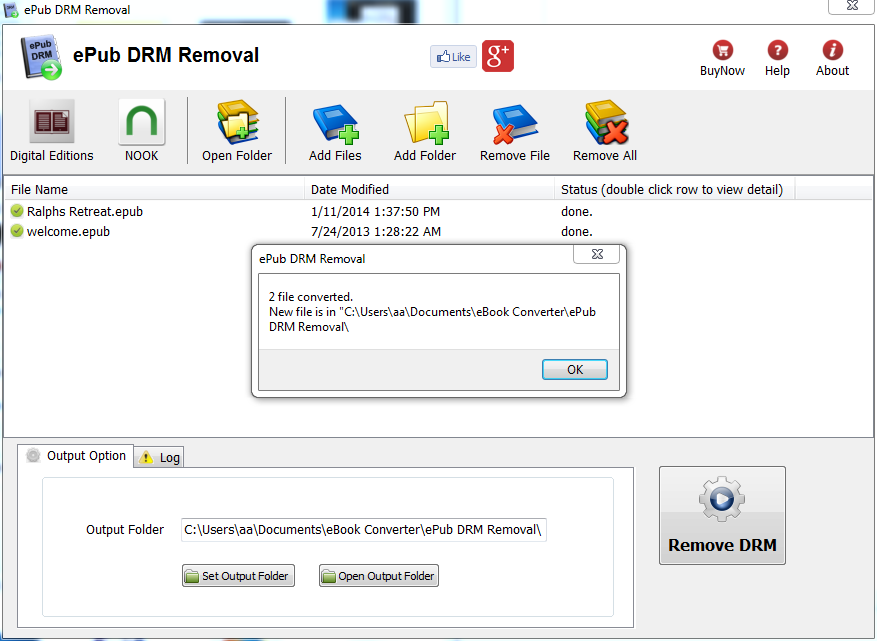Screen dimensions: 877x641
Task: Add Folder with the yellow folder icon
Action: click(425, 122)
